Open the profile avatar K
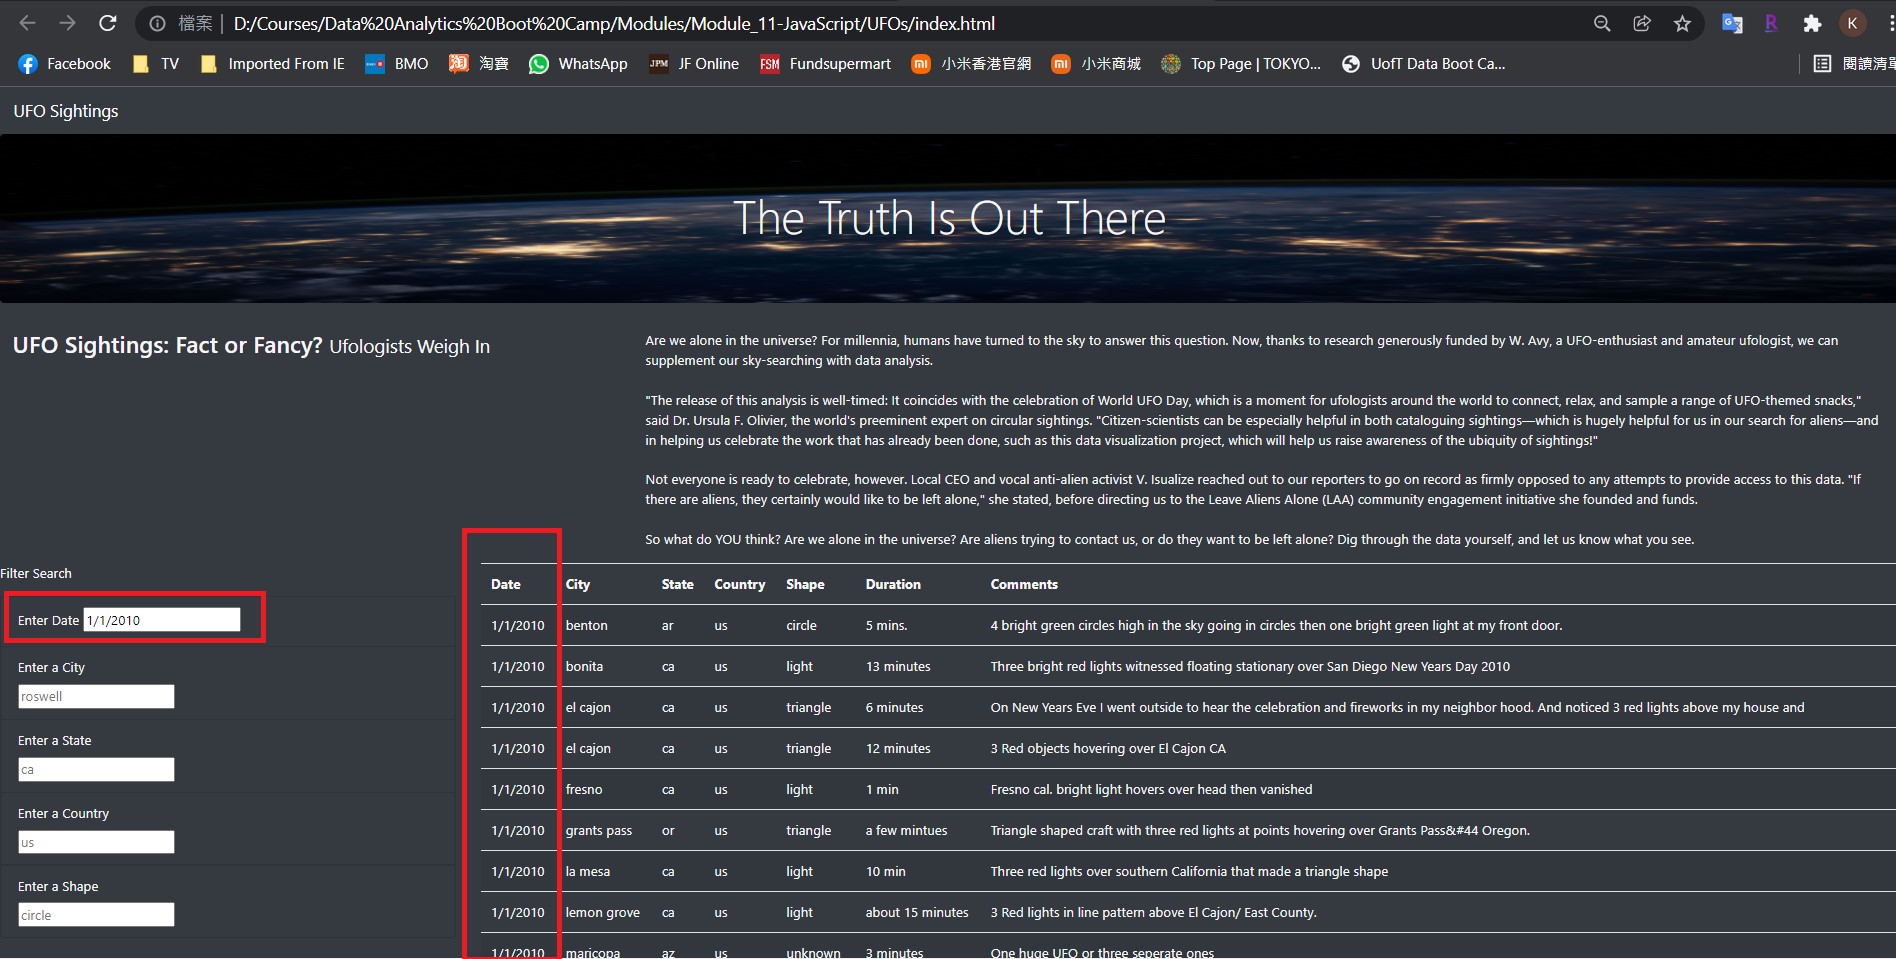 click(x=1852, y=23)
